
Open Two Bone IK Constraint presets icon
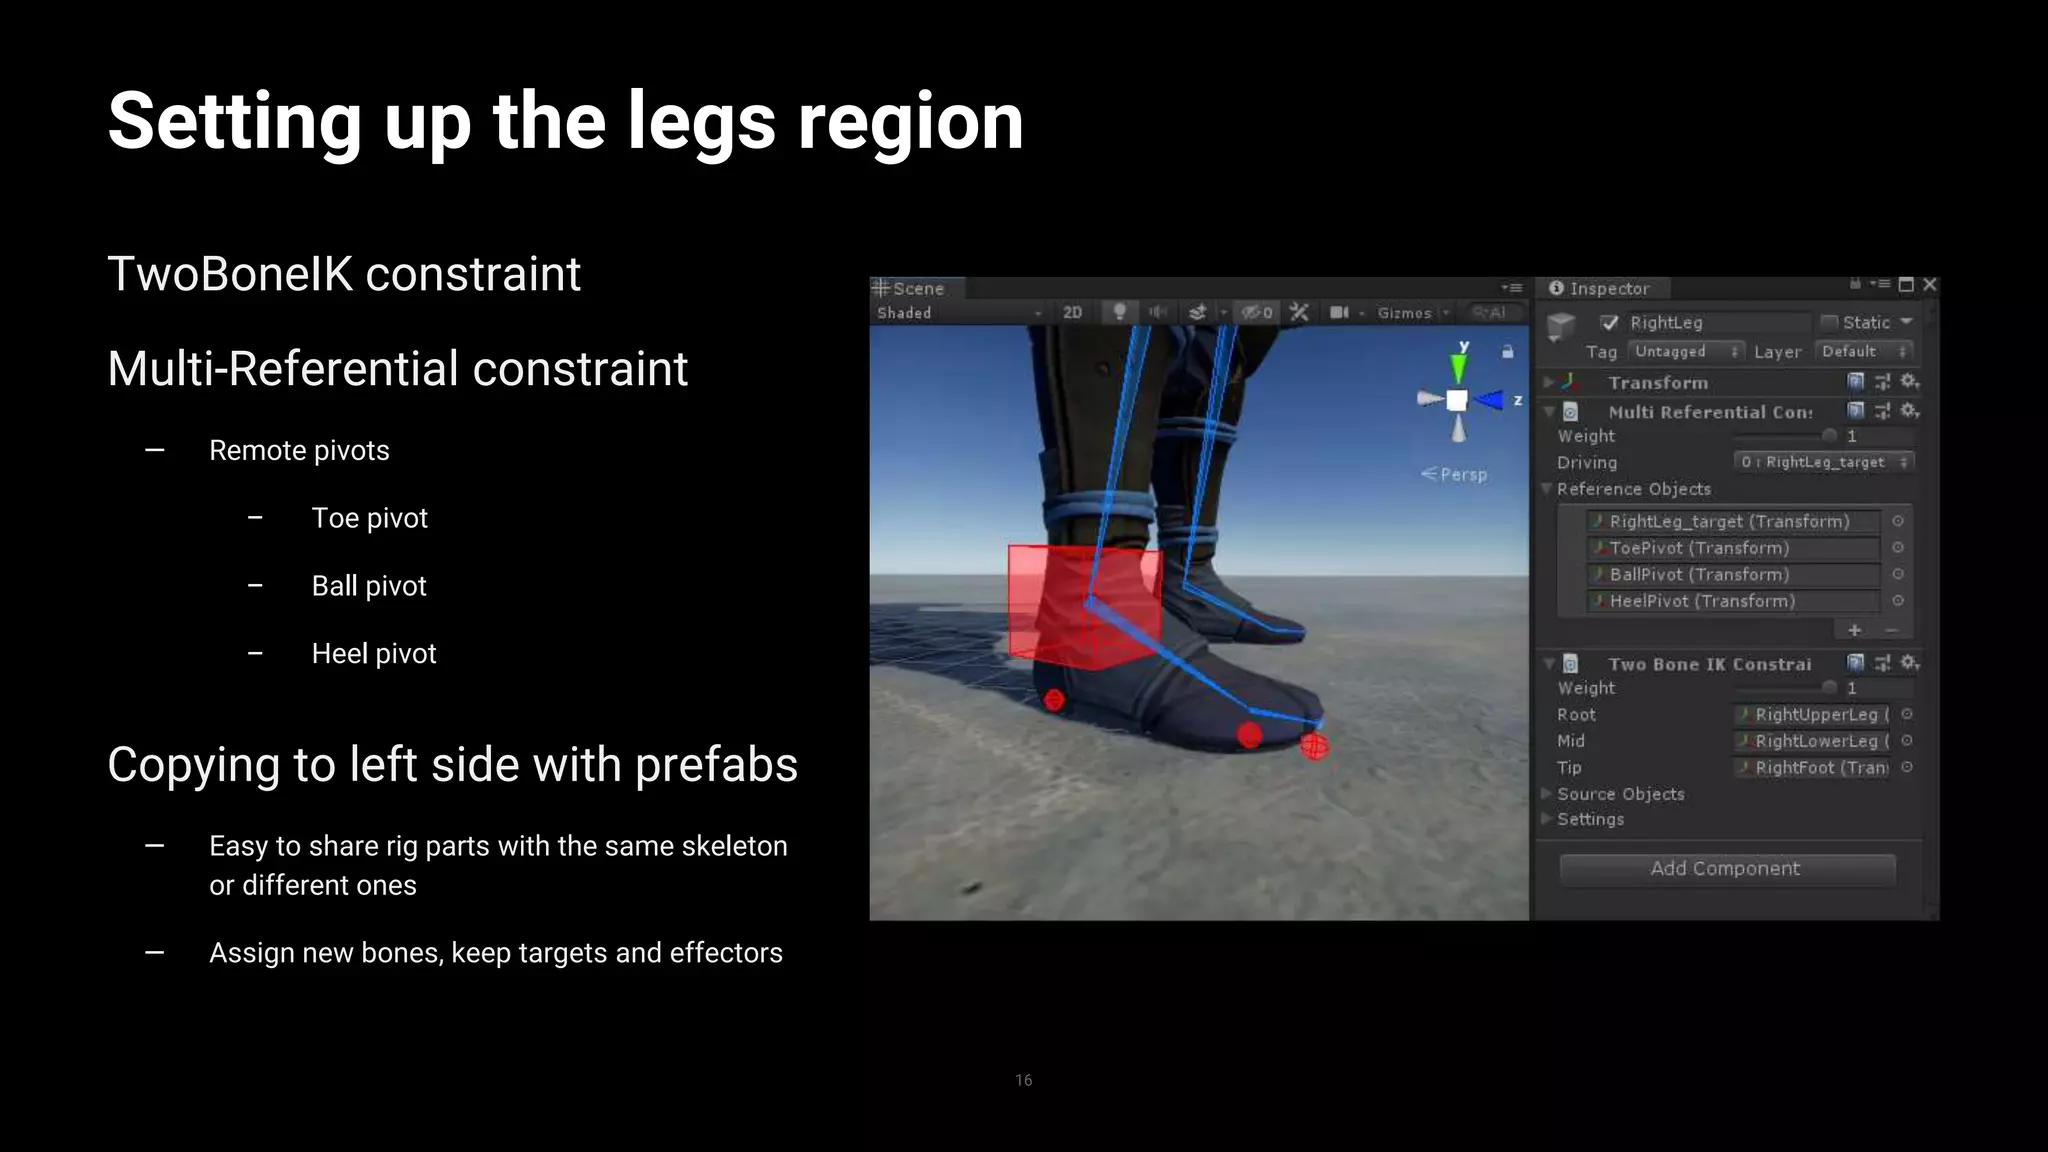tap(1882, 662)
